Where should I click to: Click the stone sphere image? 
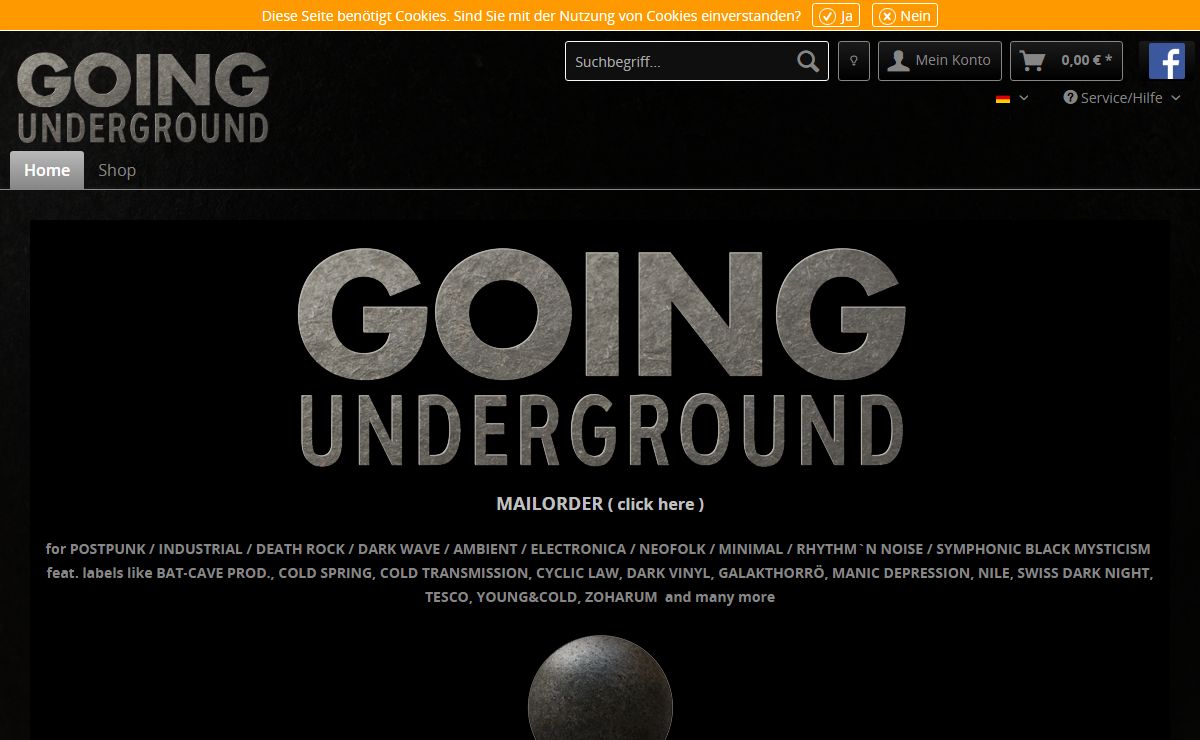600,688
